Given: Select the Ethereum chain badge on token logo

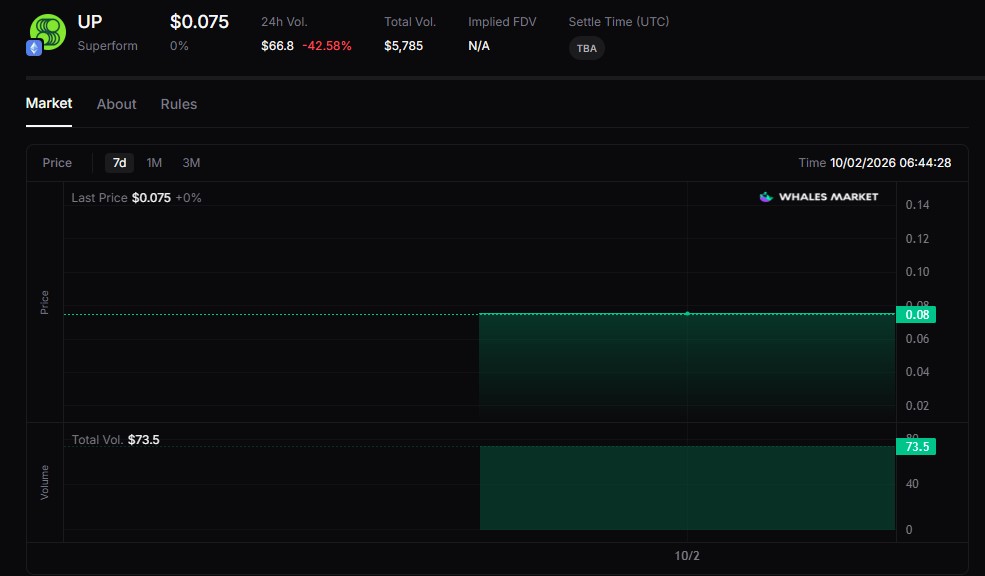Looking at the screenshot, I should (33, 45).
